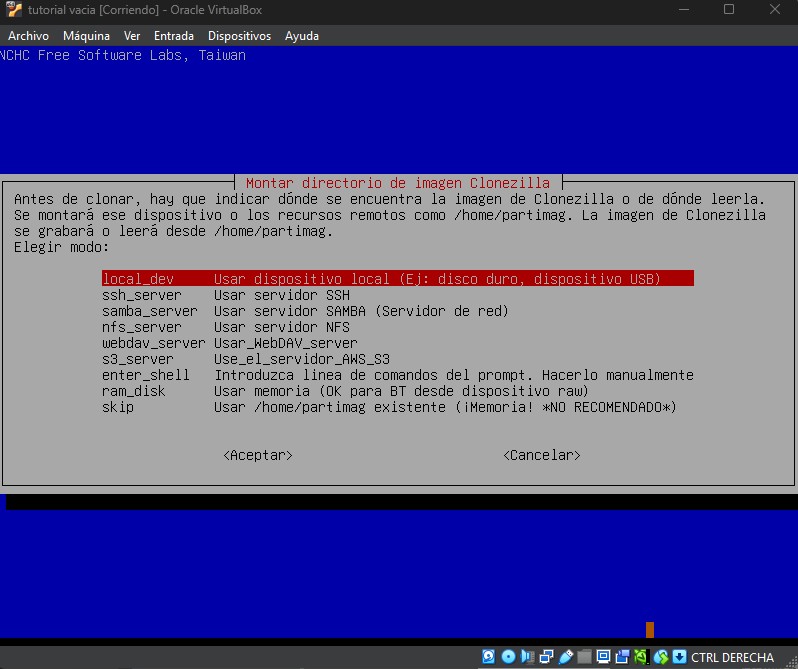The height and width of the screenshot is (669, 798).
Task: Click the recording status icon
Action: click(x=622, y=656)
